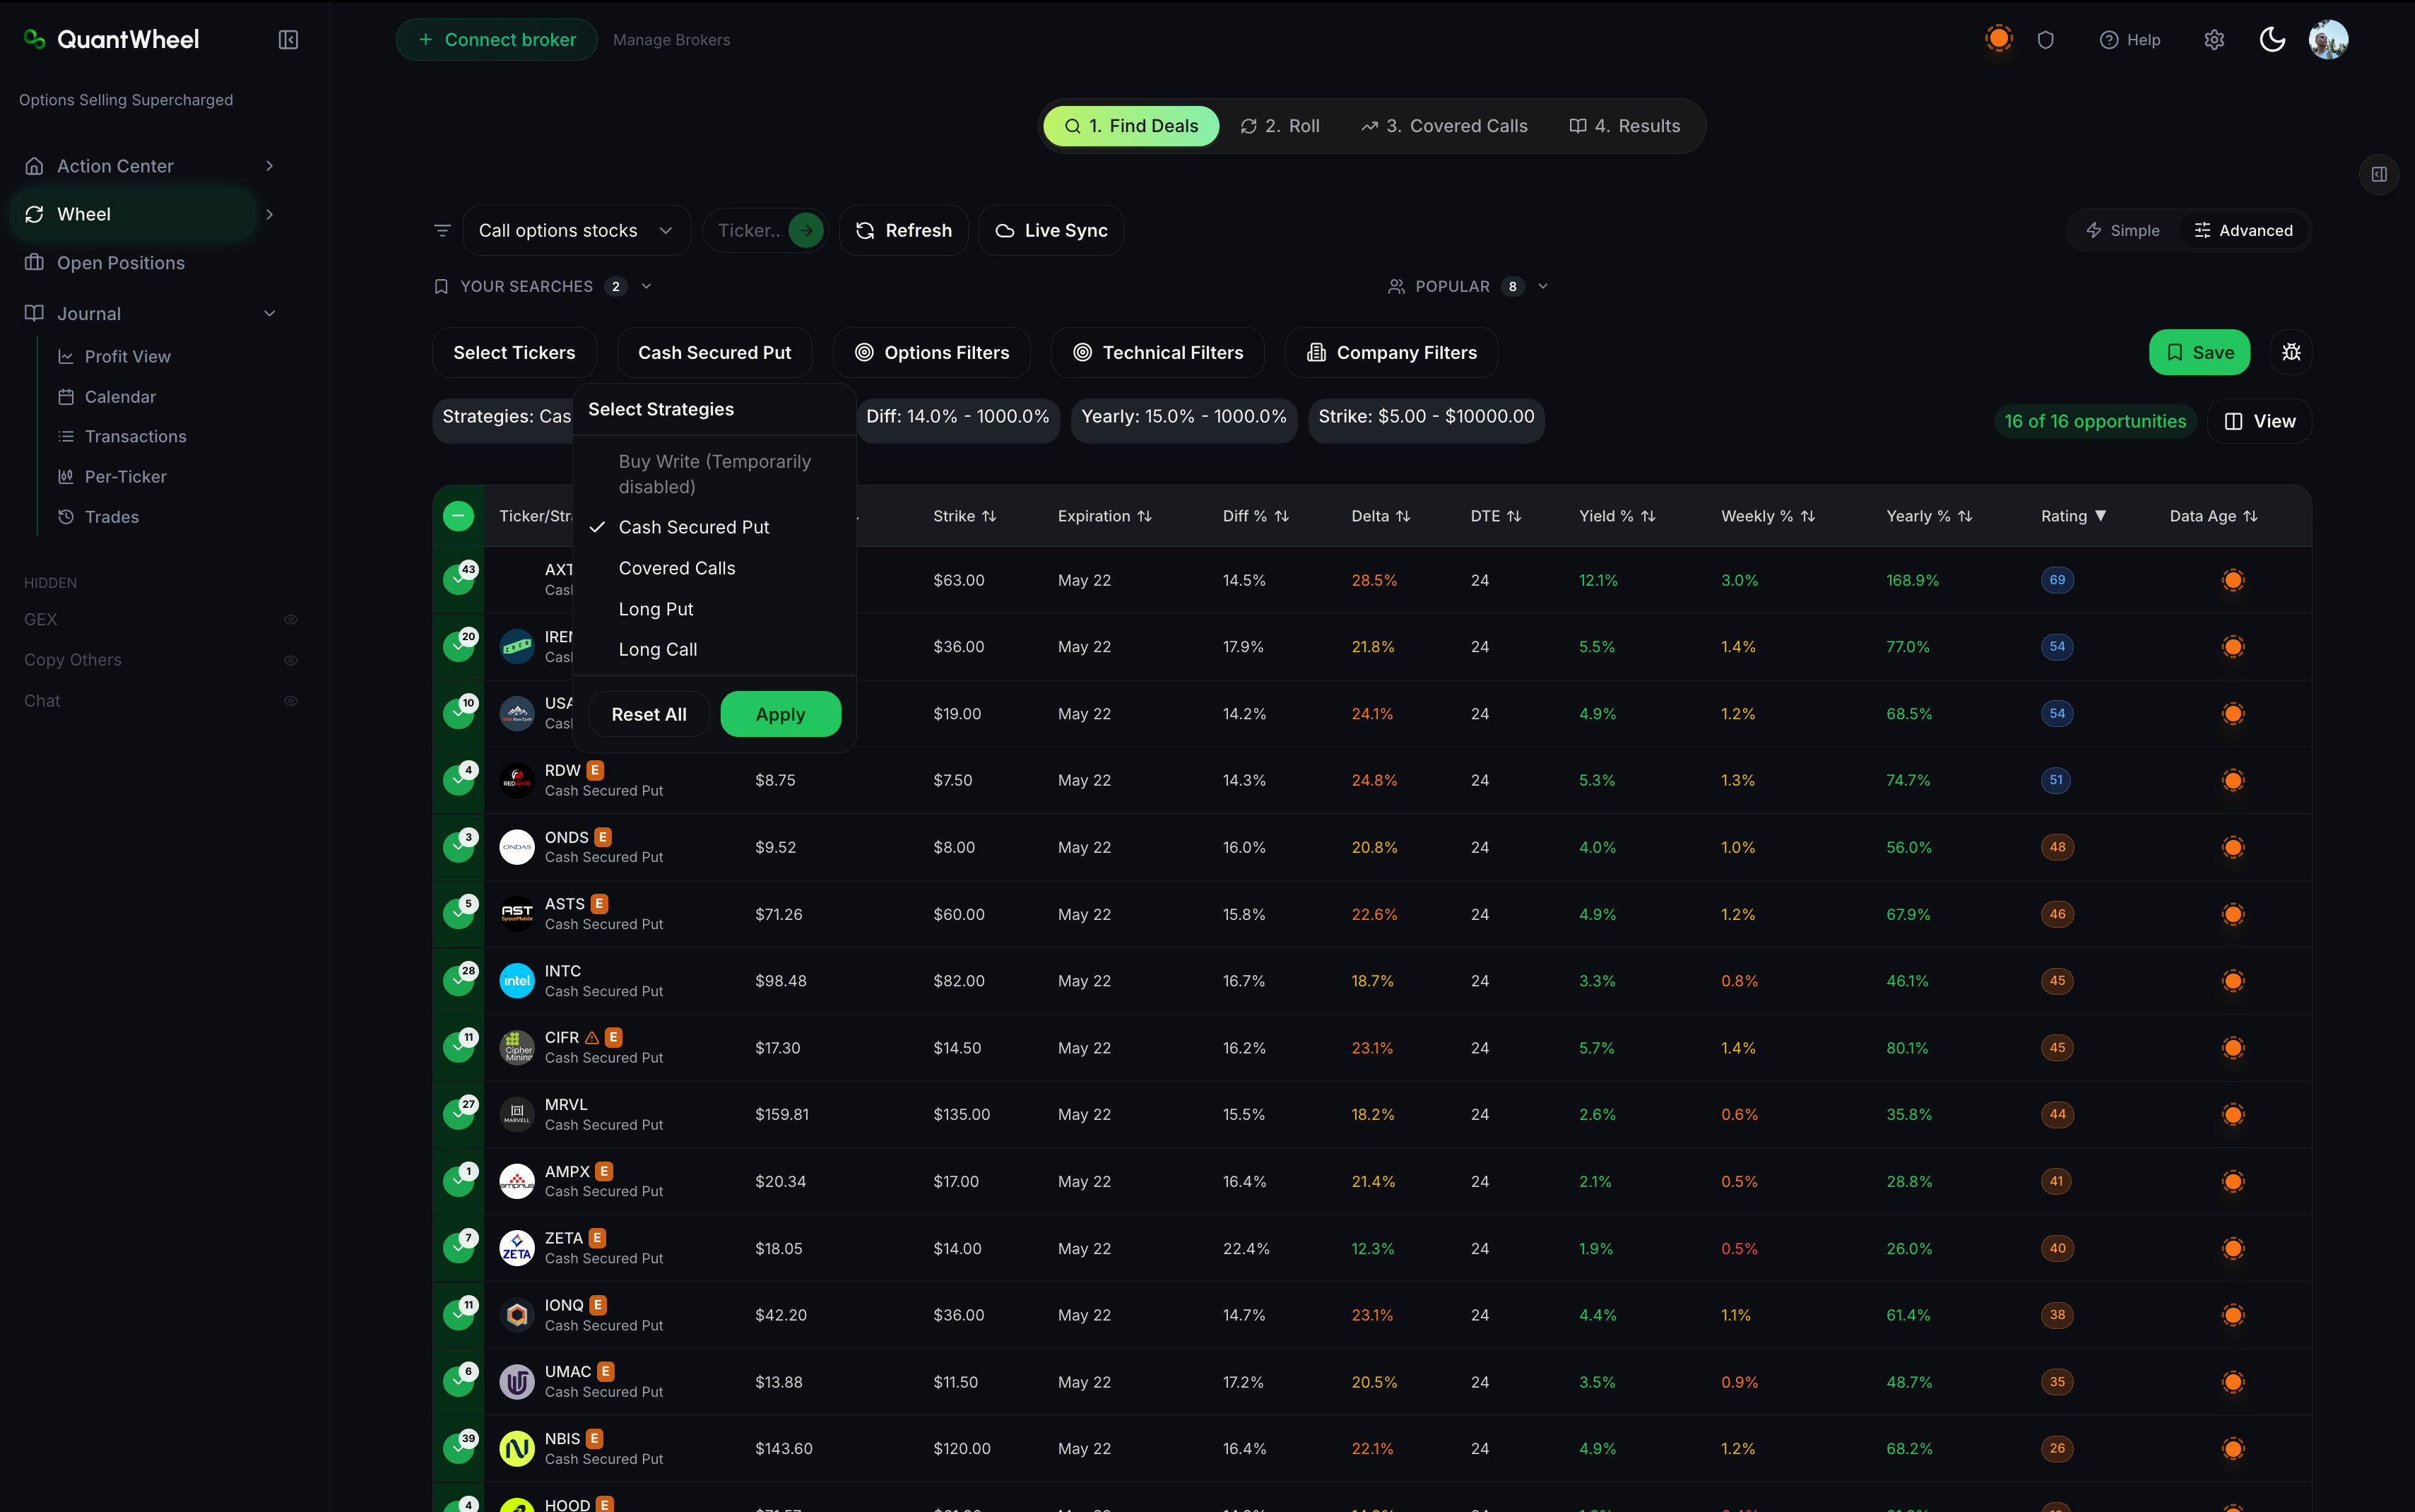Toggle the ONDS row checkbox
Viewport: 2415px width, 1512px height.
[459, 847]
